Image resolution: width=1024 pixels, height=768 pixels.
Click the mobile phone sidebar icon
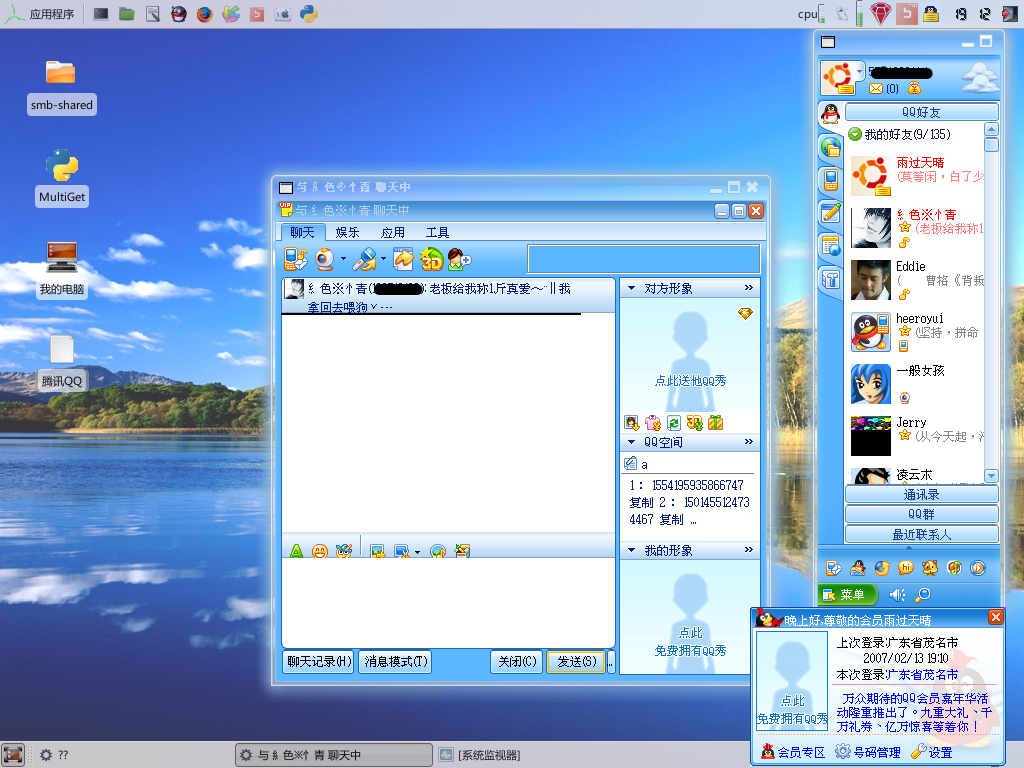tap(831, 179)
